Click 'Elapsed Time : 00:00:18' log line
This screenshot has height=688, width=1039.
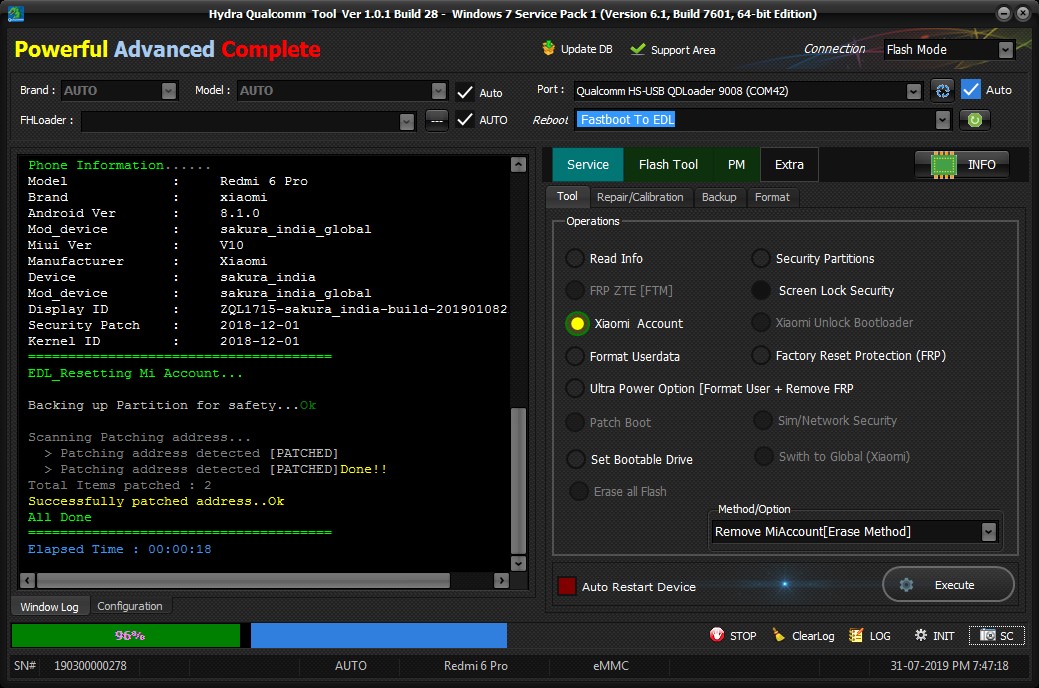pyautogui.click(x=119, y=549)
